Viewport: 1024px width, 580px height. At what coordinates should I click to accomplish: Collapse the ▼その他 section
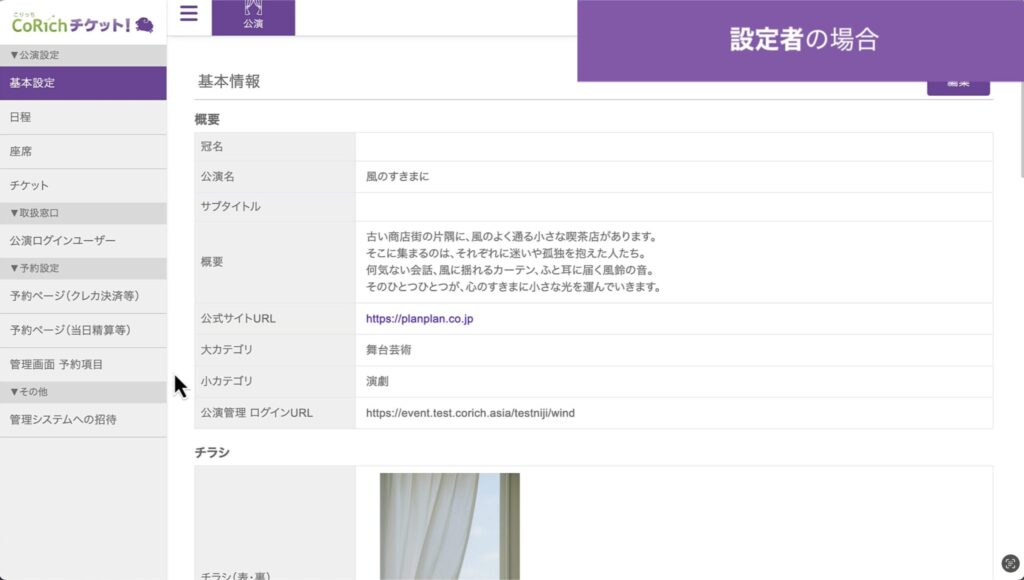(29, 391)
